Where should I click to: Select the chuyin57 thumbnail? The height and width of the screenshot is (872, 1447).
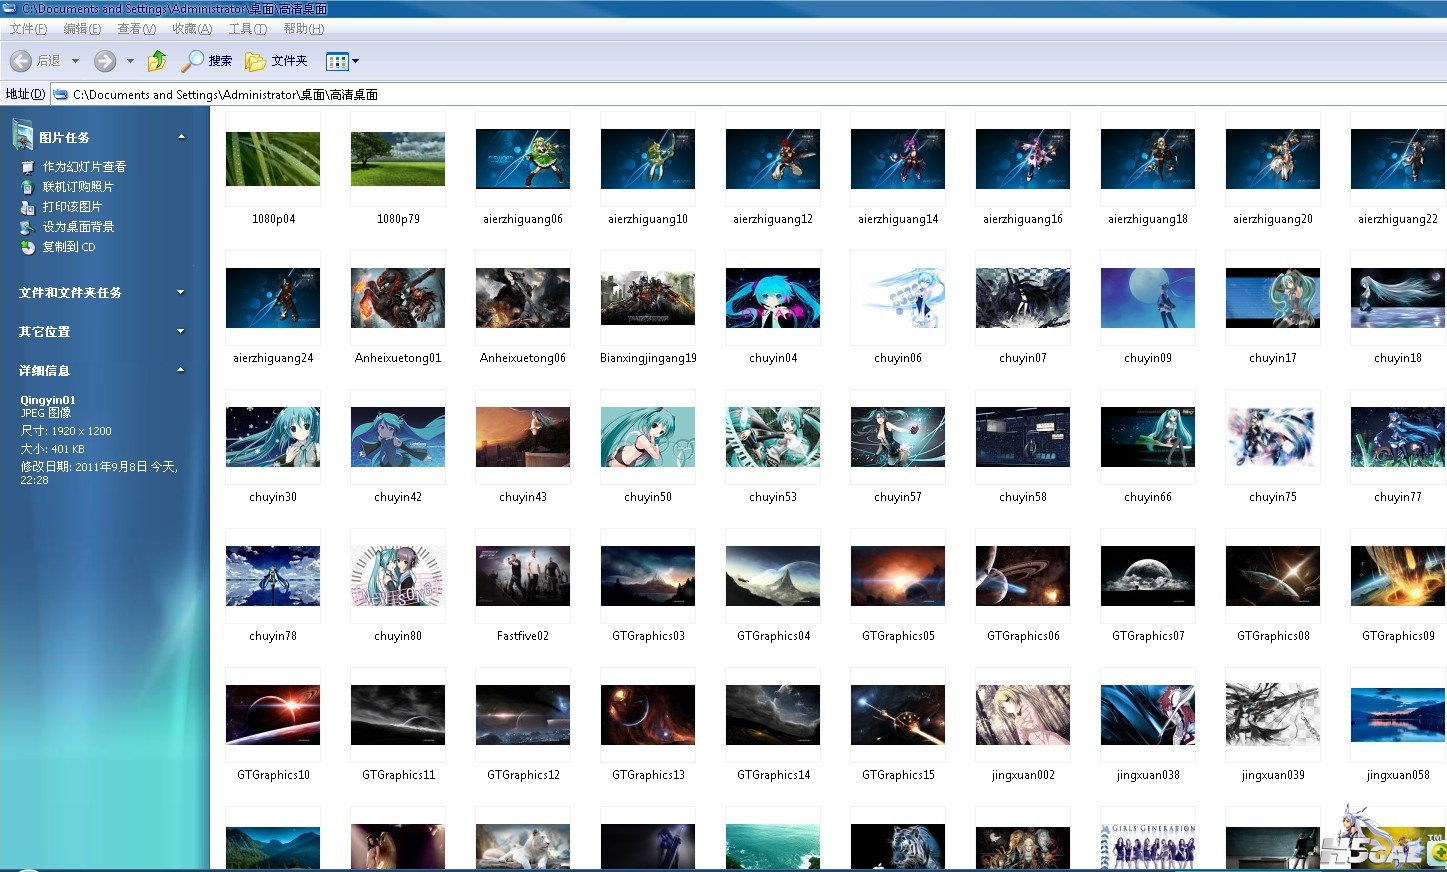point(898,437)
